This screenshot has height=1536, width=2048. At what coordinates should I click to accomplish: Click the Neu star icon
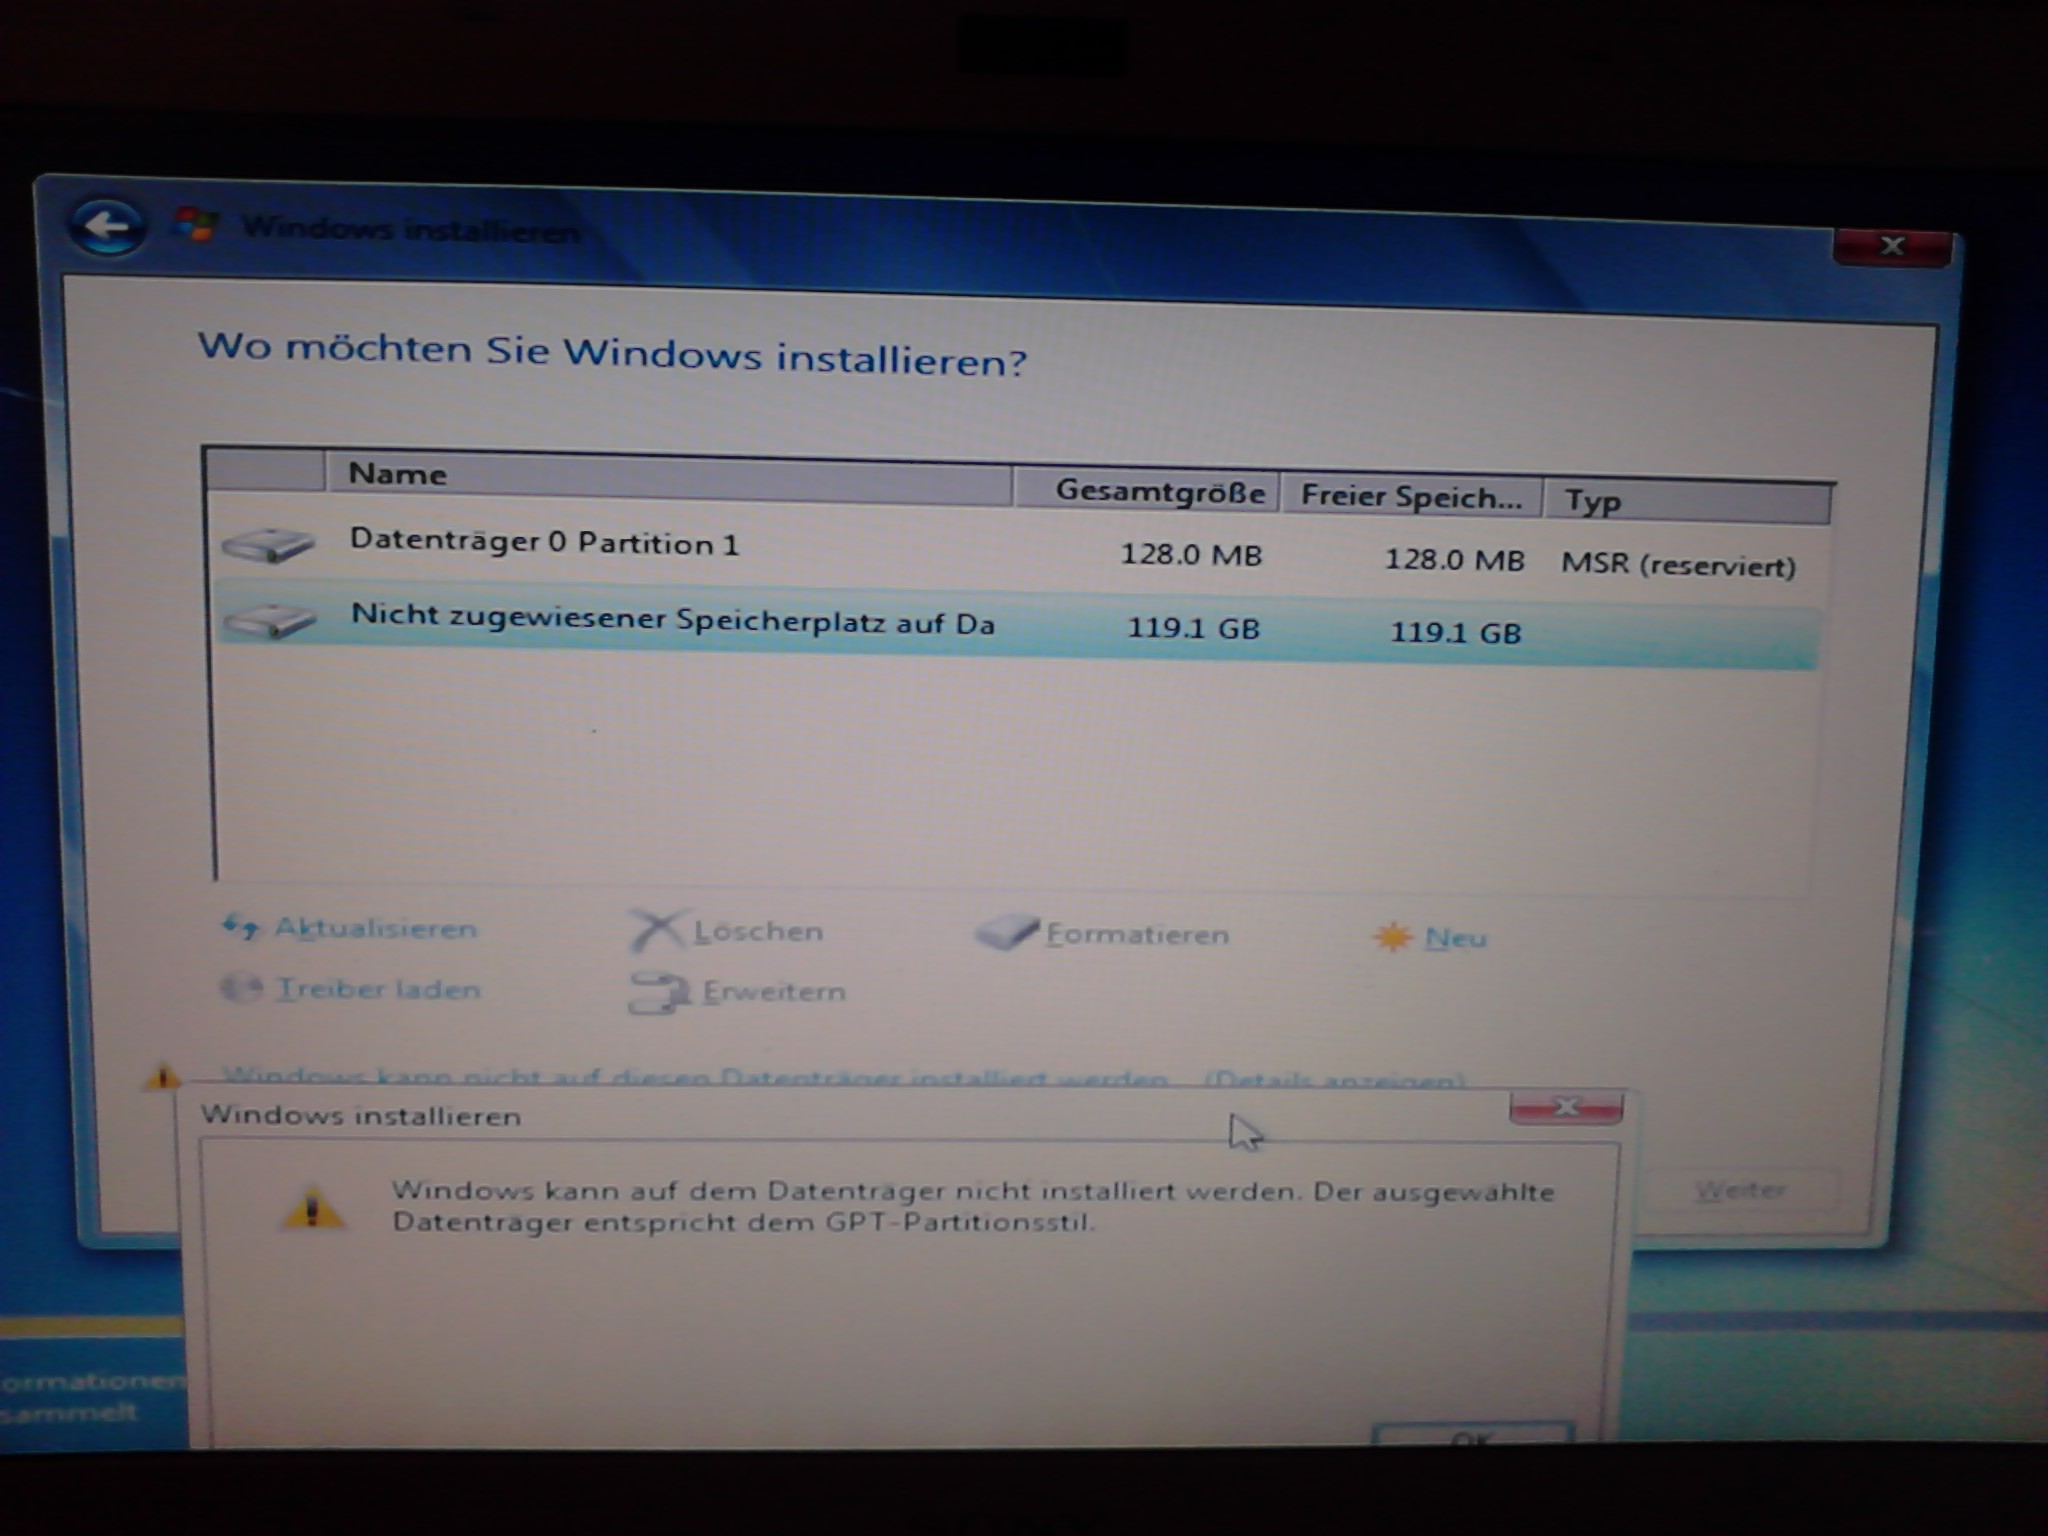coord(1392,937)
